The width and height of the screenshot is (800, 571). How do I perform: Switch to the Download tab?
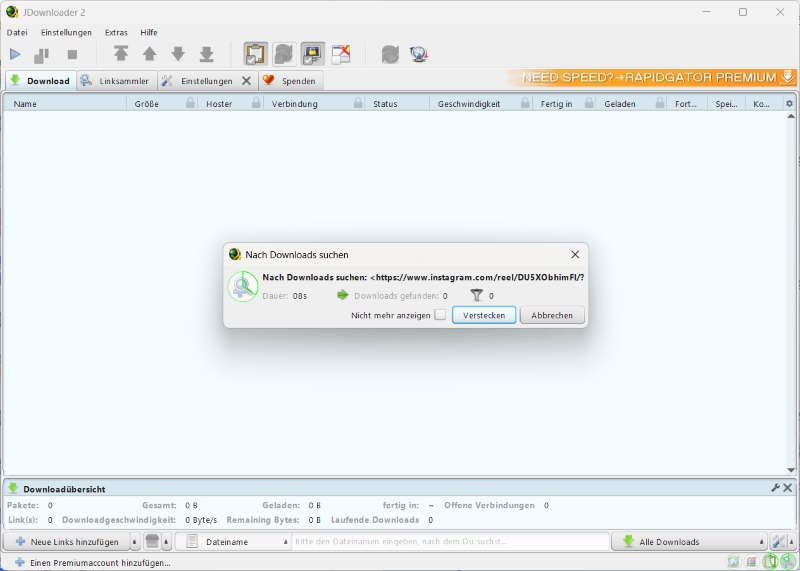pyautogui.click(x=41, y=81)
